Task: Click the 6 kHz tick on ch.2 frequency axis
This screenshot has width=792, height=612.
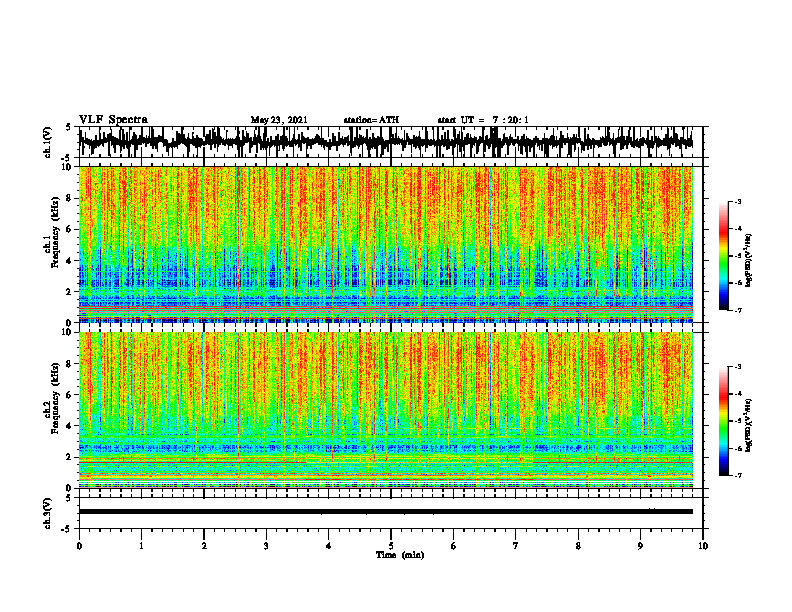Action: pyautogui.click(x=71, y=395)
